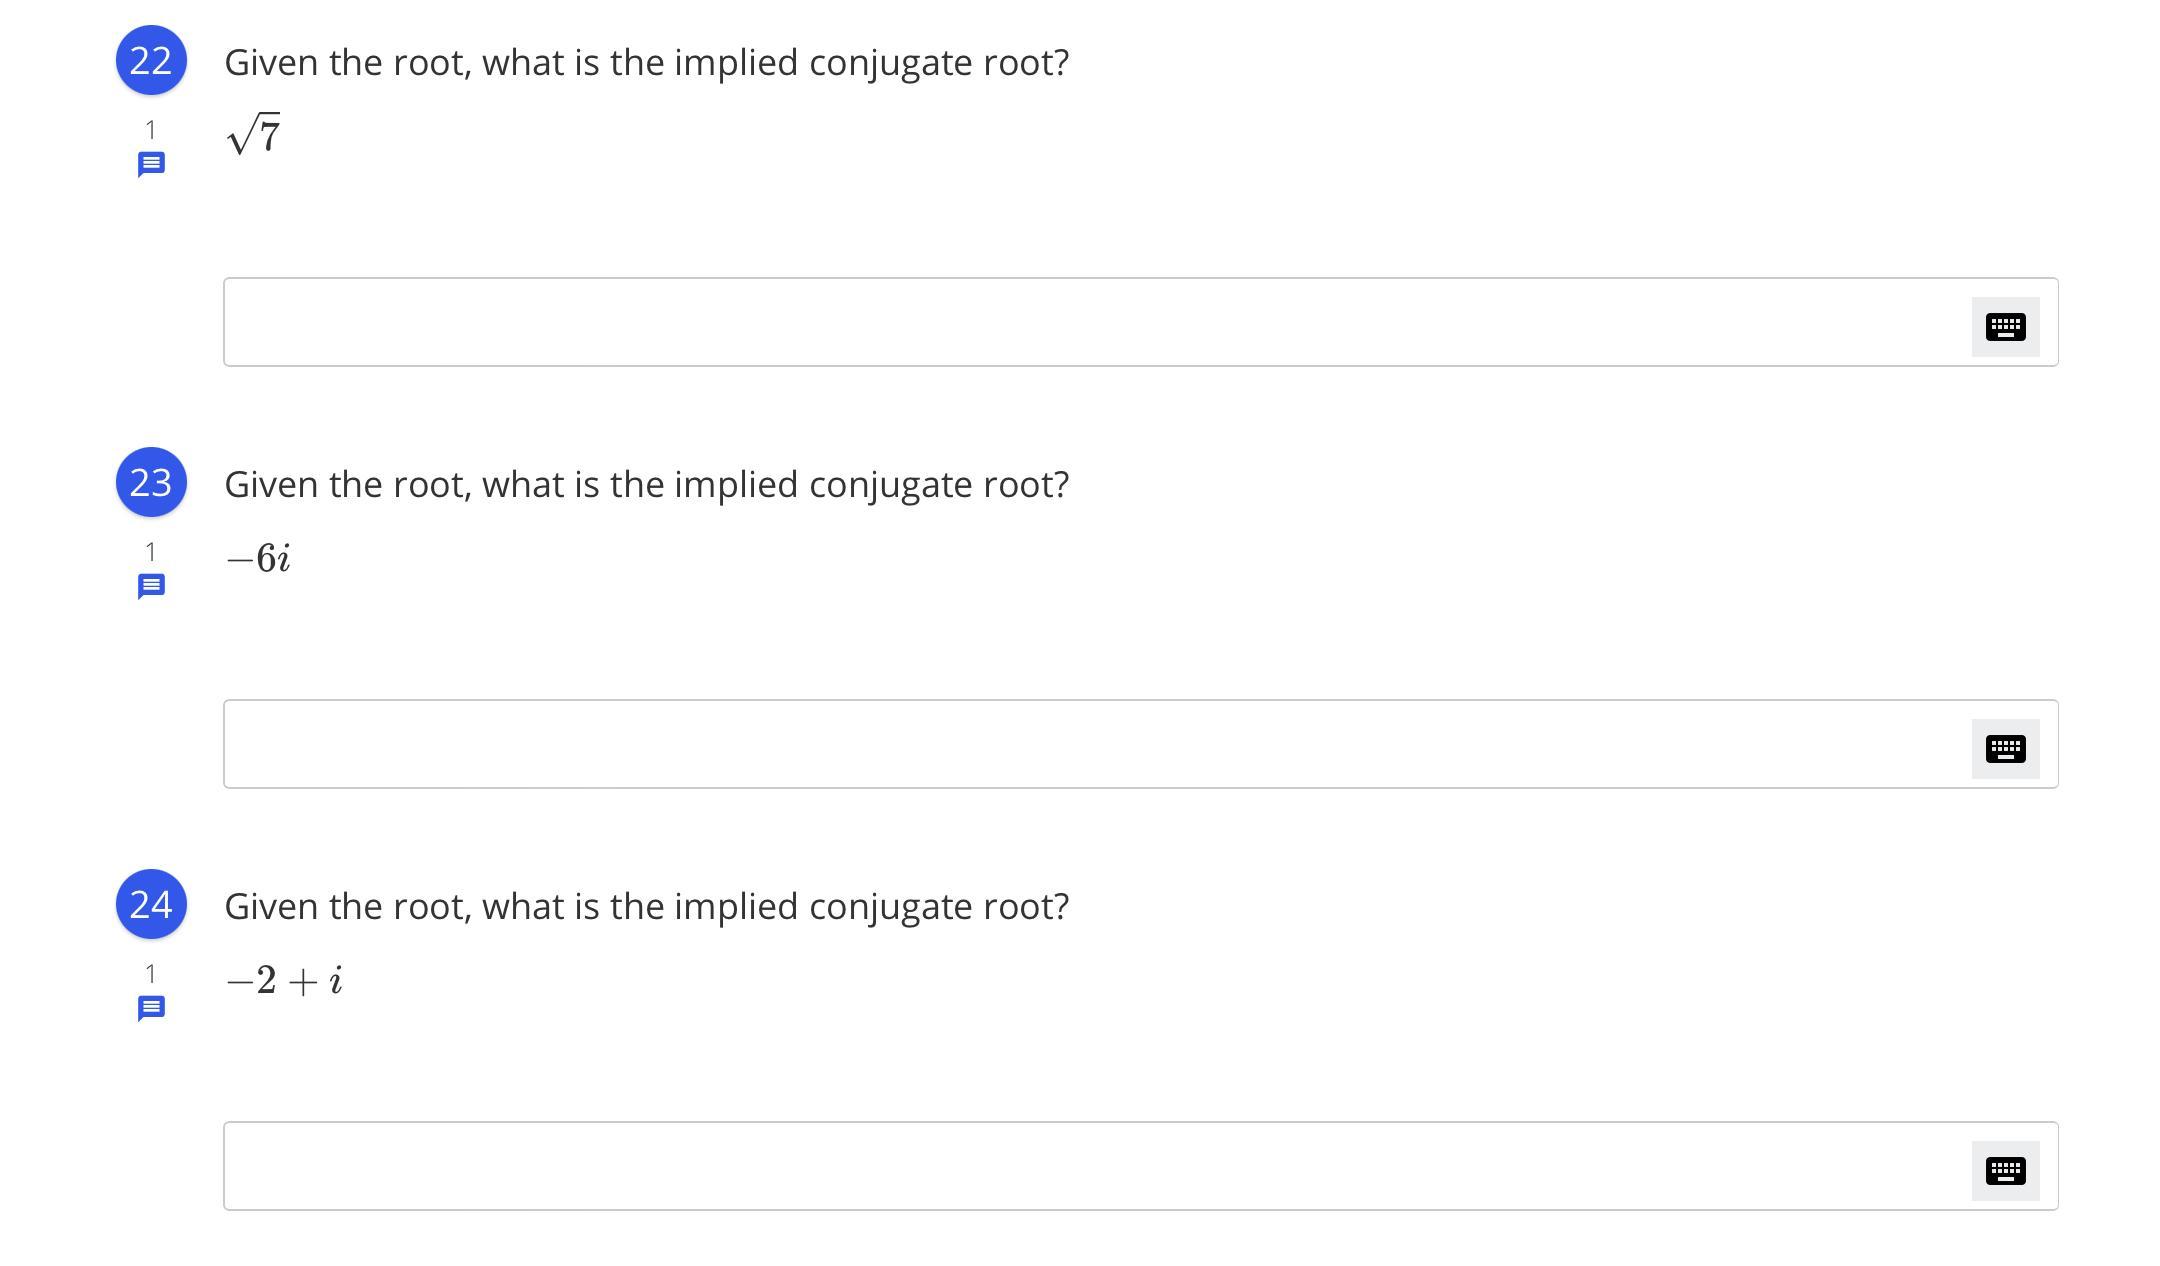Open math keyboard for question 23 answer
Image resolution: width=2160 pixels, height=1266 pixels.
(2005, 749)
